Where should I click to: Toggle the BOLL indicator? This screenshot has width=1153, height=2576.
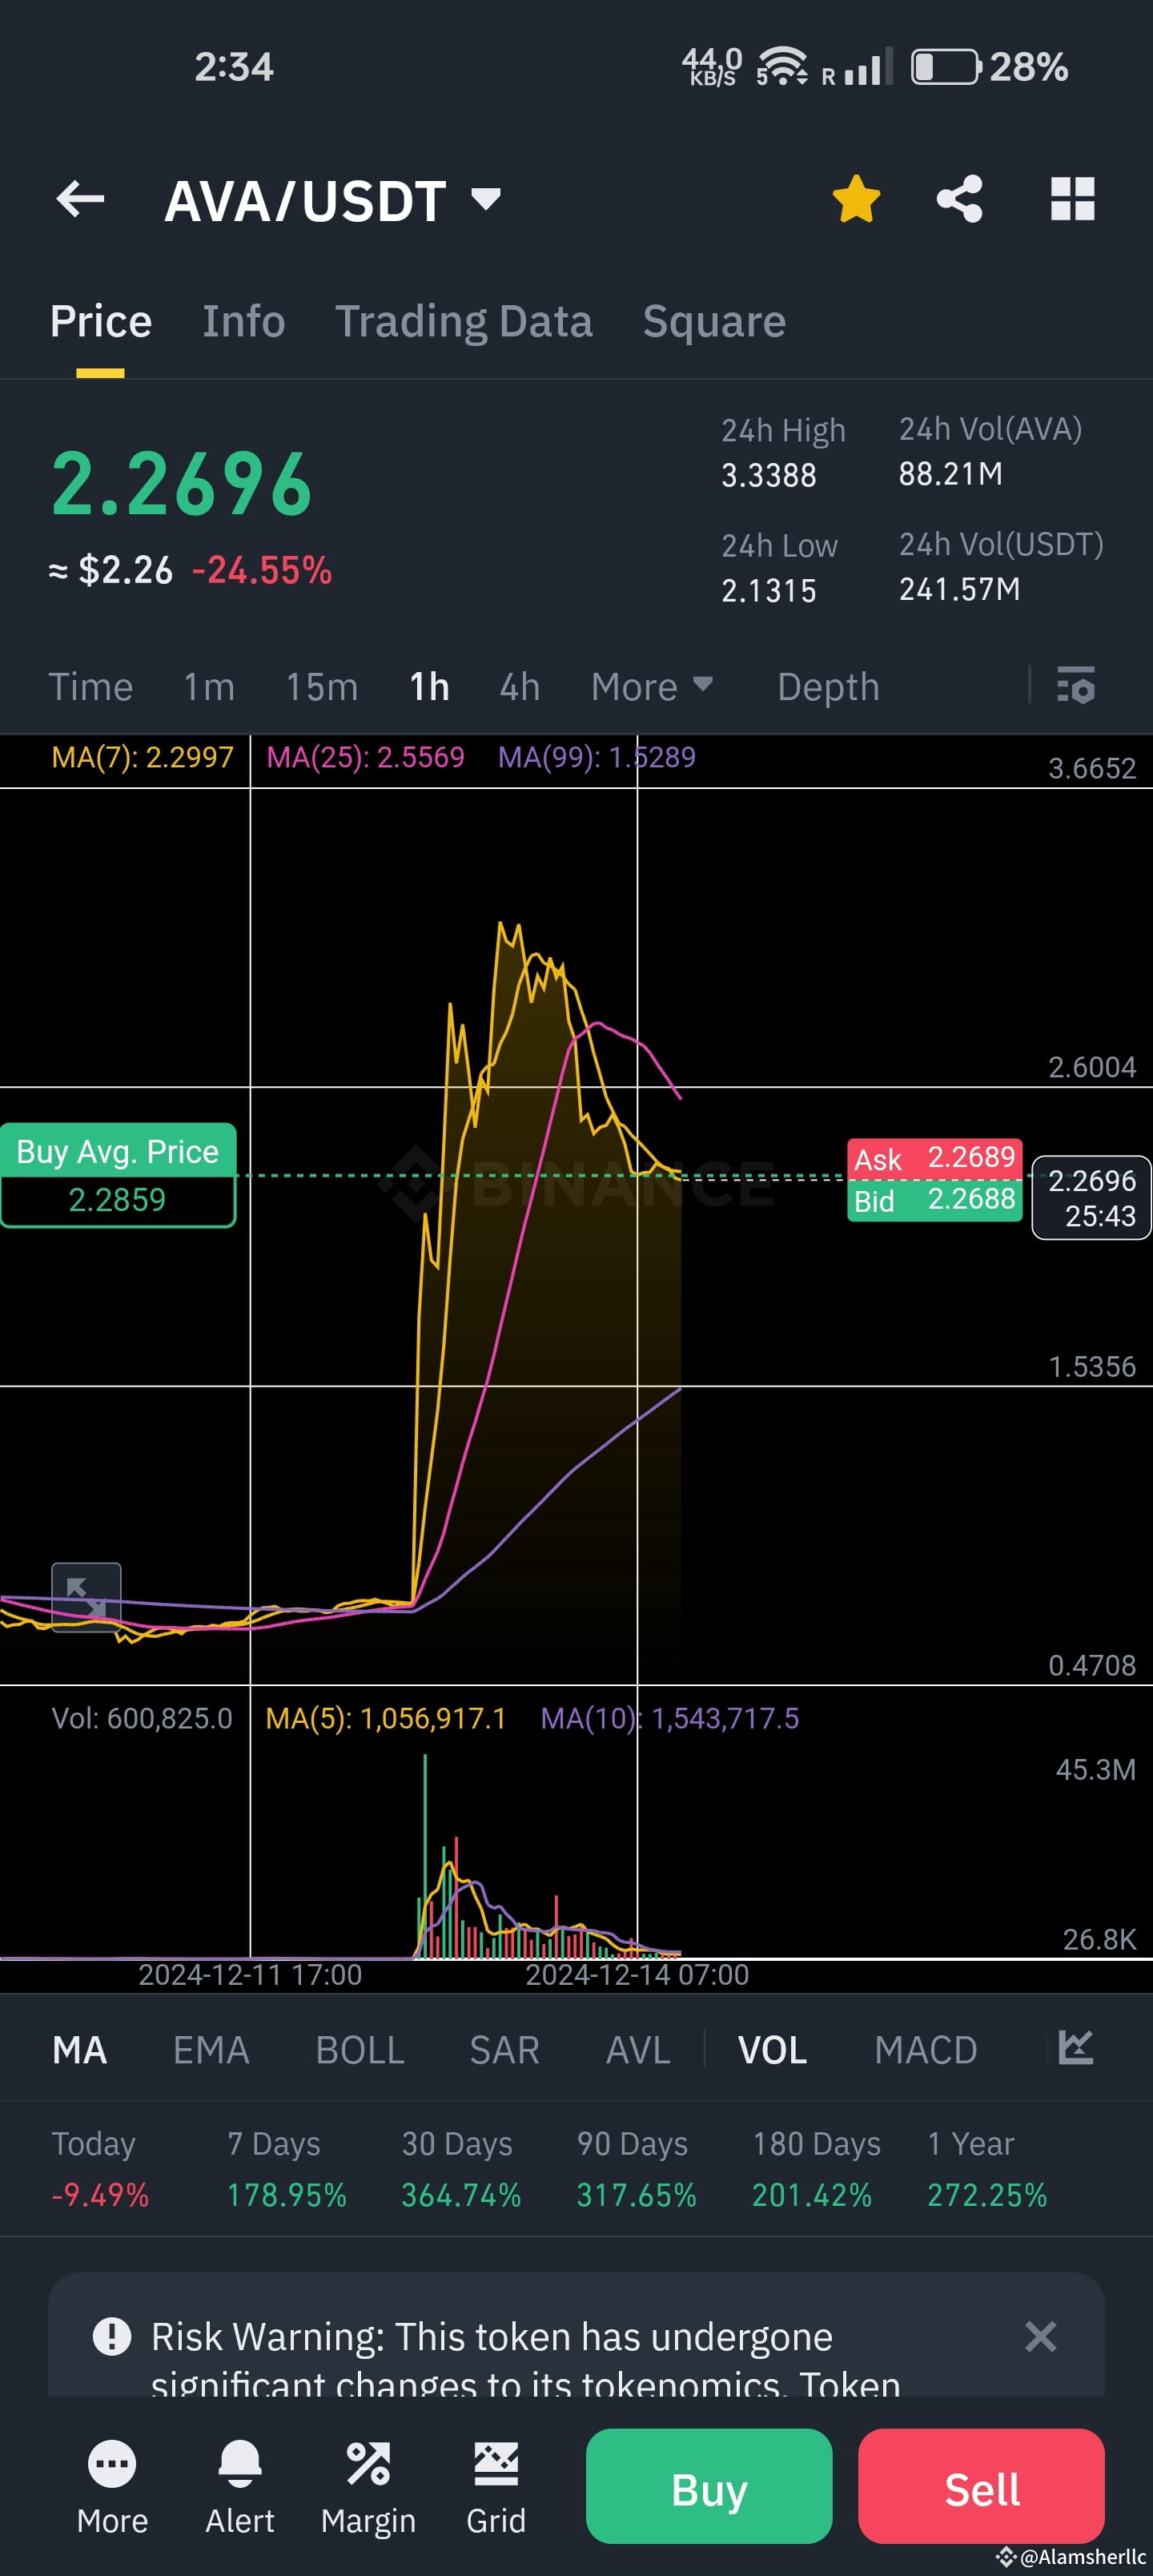[360, 2050]
